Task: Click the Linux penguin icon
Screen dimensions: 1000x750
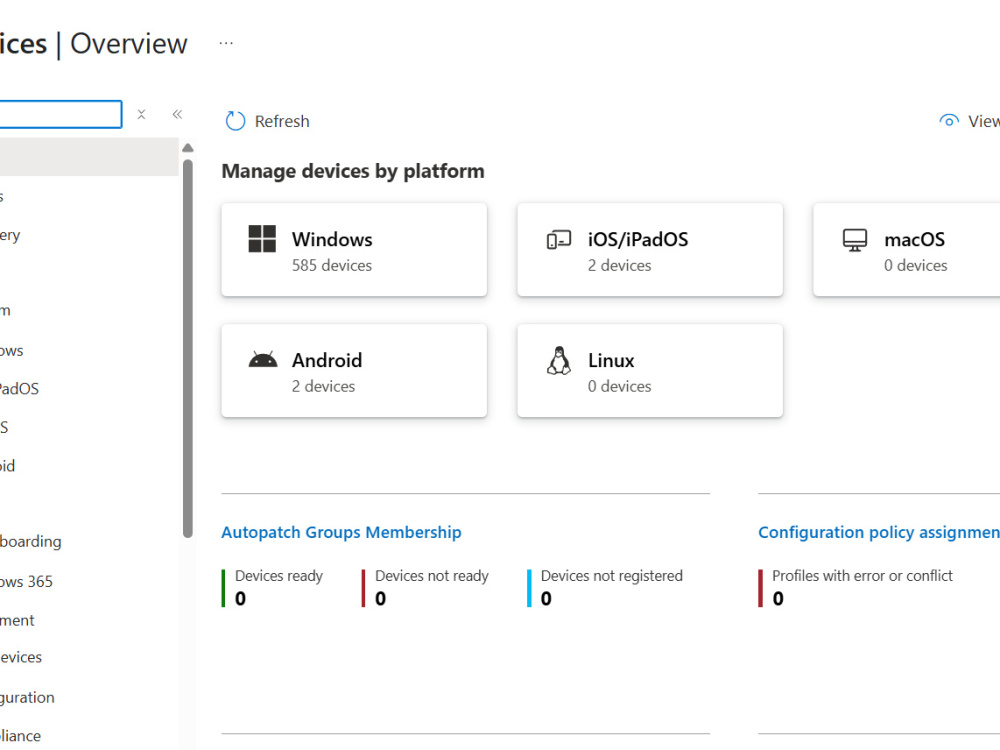Action: point(559,360)
